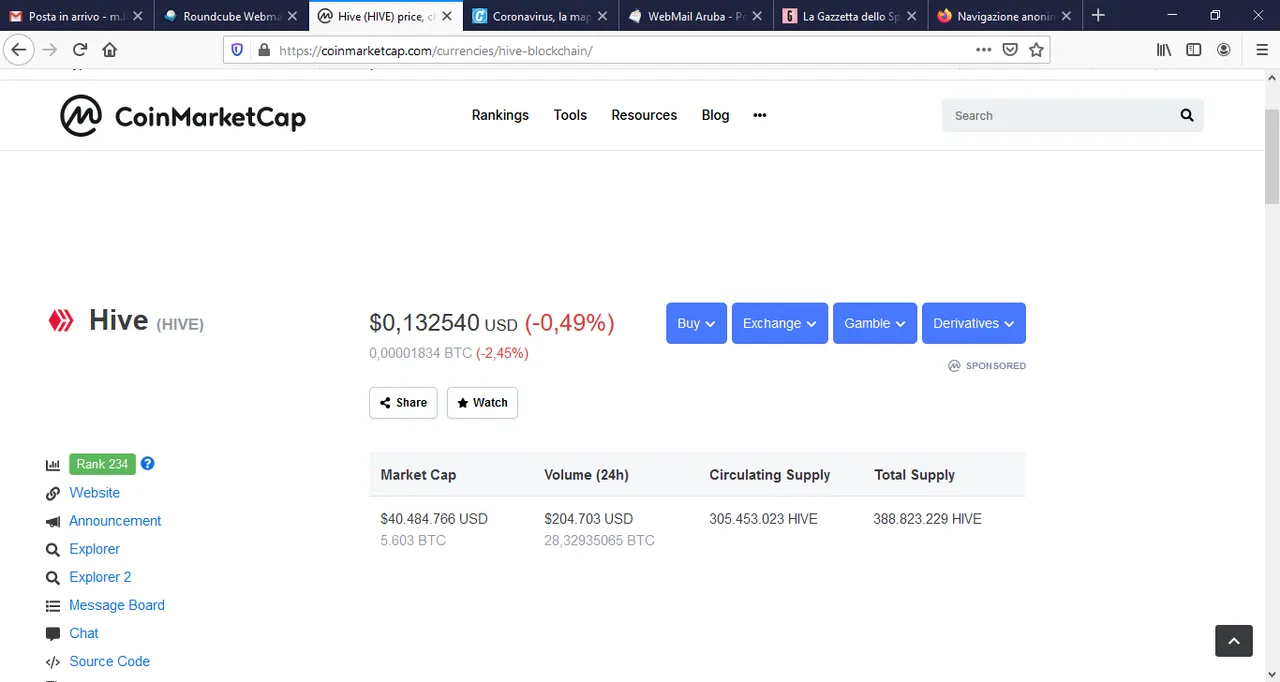Click the $40.484.766 USD market cap value

[434, 519]
